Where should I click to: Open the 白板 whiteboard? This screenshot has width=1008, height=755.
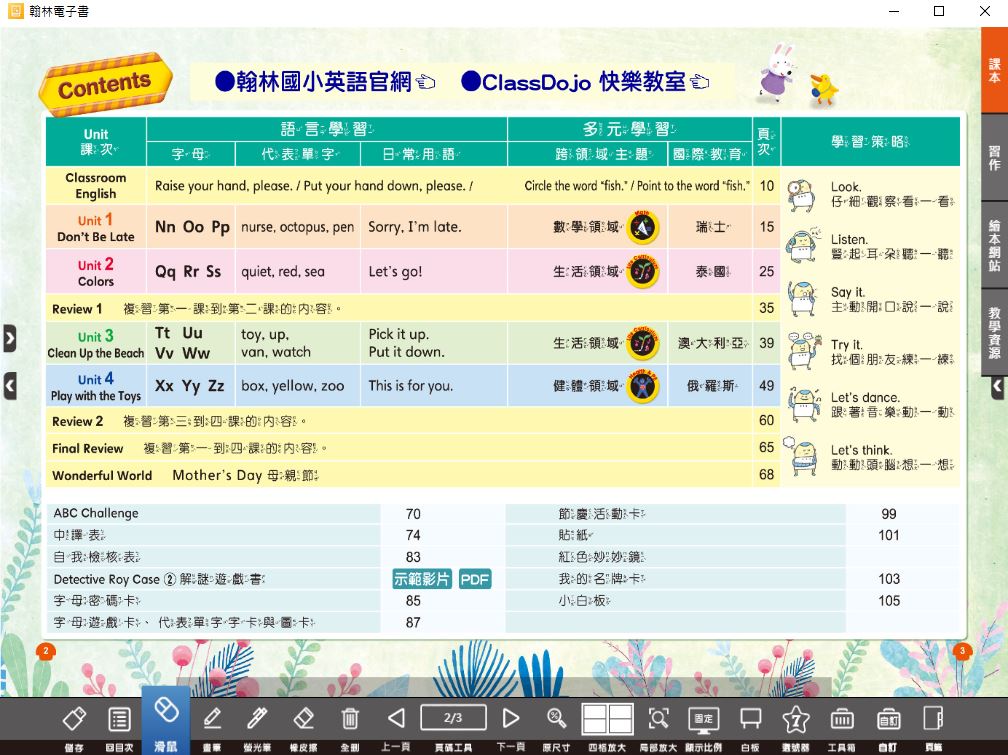[750, 718]
